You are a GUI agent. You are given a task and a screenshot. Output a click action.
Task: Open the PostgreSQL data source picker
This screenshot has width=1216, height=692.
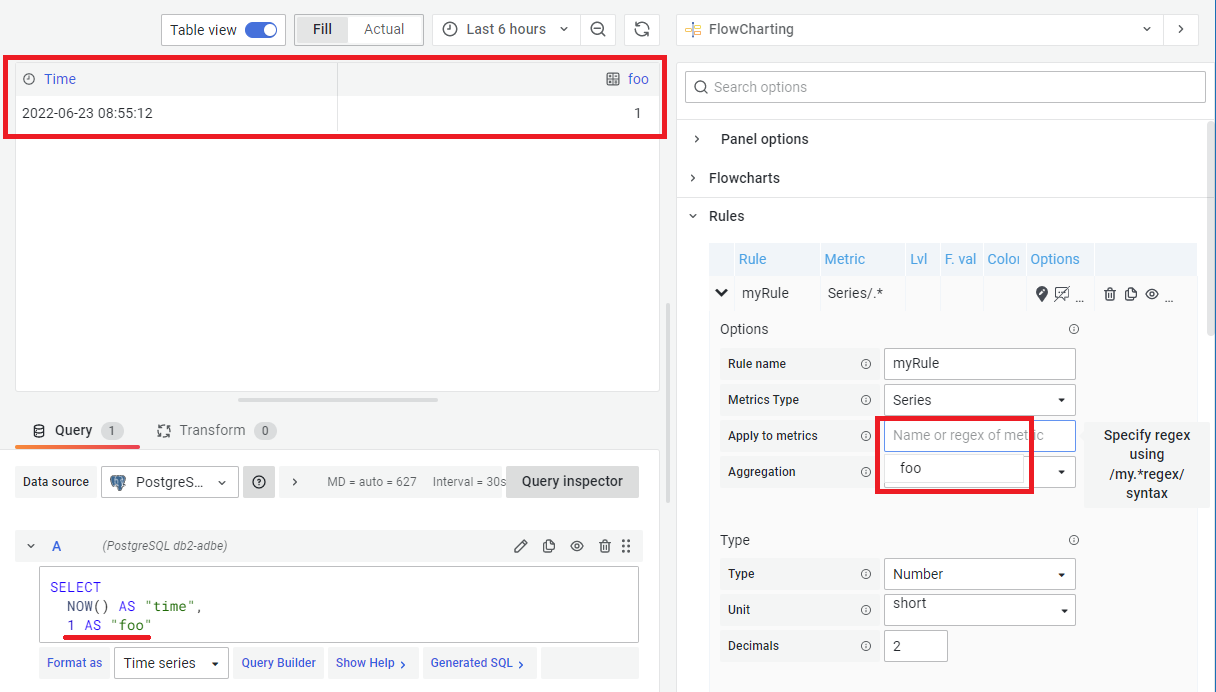170,482
